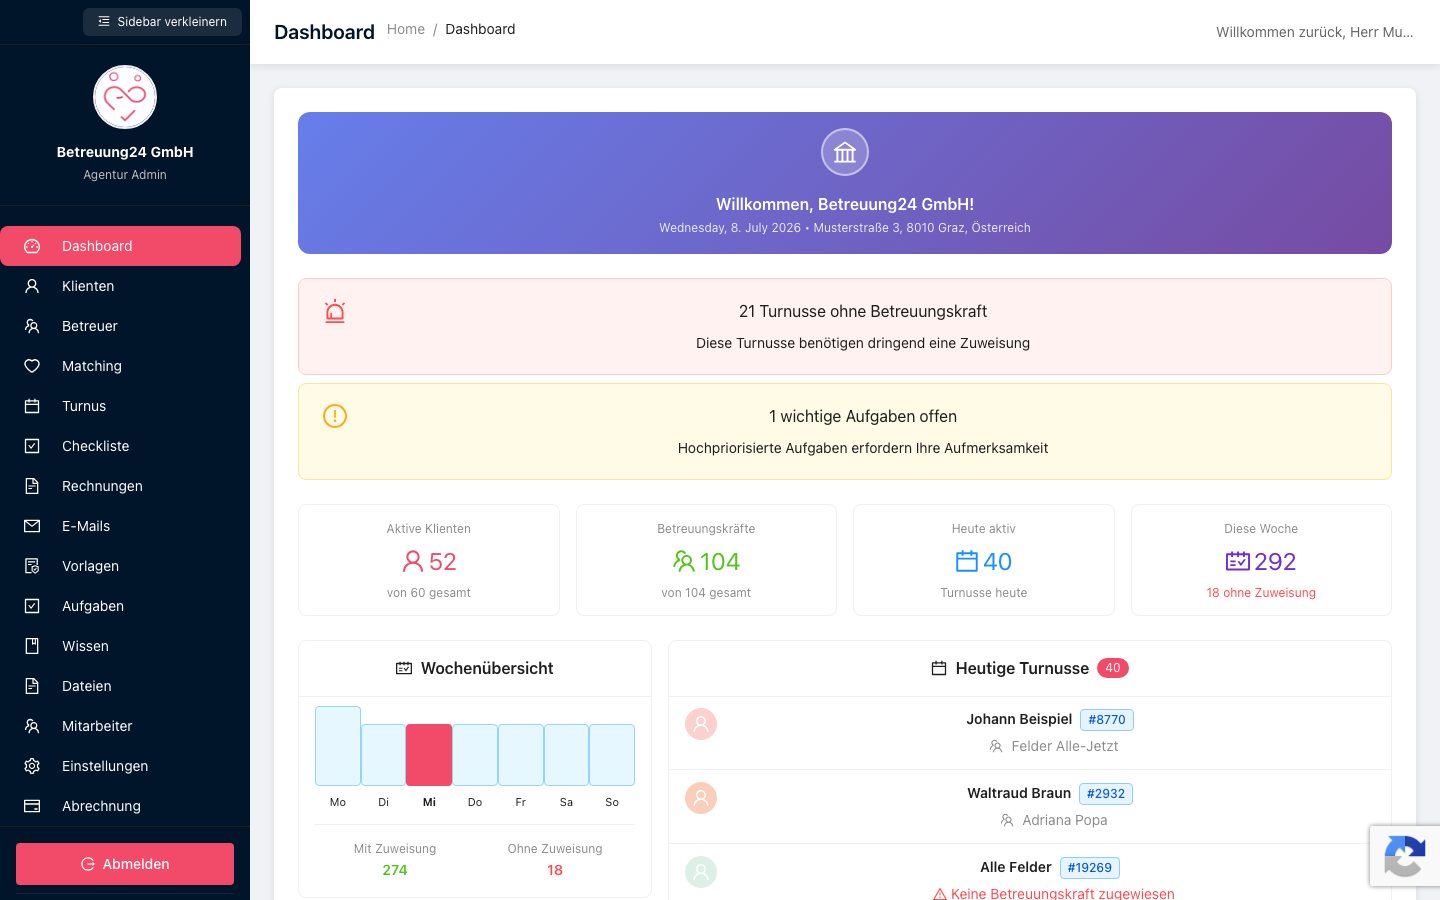Click the Monday bar in week chart
Image resolution: width=1440 pixels, height=900 pixels.
tap(338, 746)
